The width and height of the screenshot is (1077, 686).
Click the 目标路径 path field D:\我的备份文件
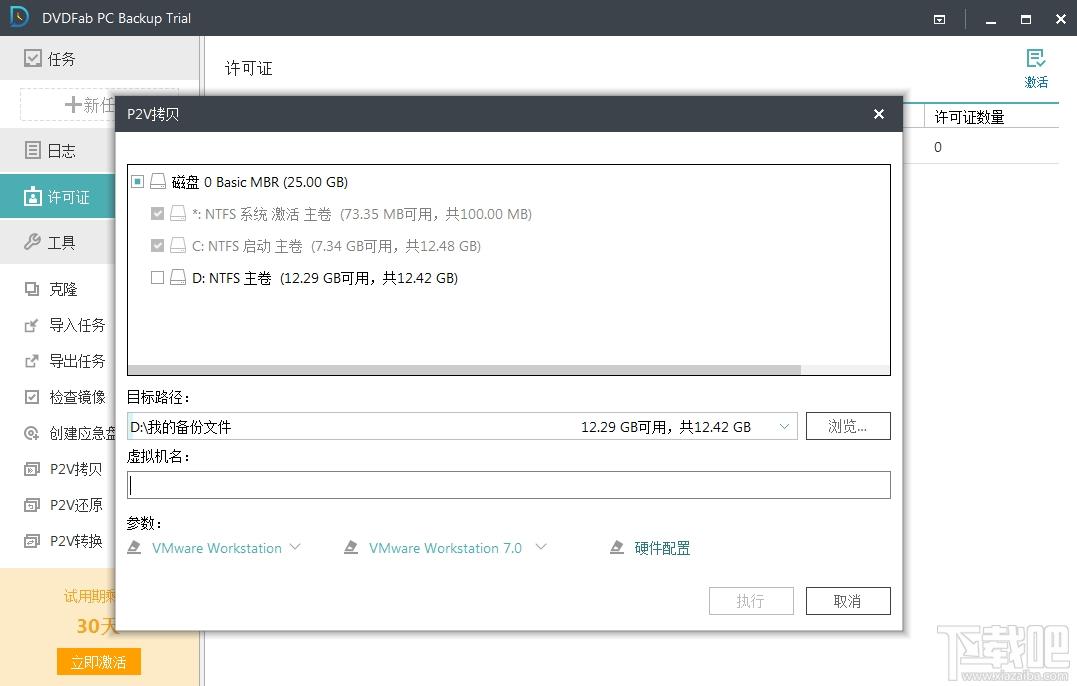click(x=462, y=426)
